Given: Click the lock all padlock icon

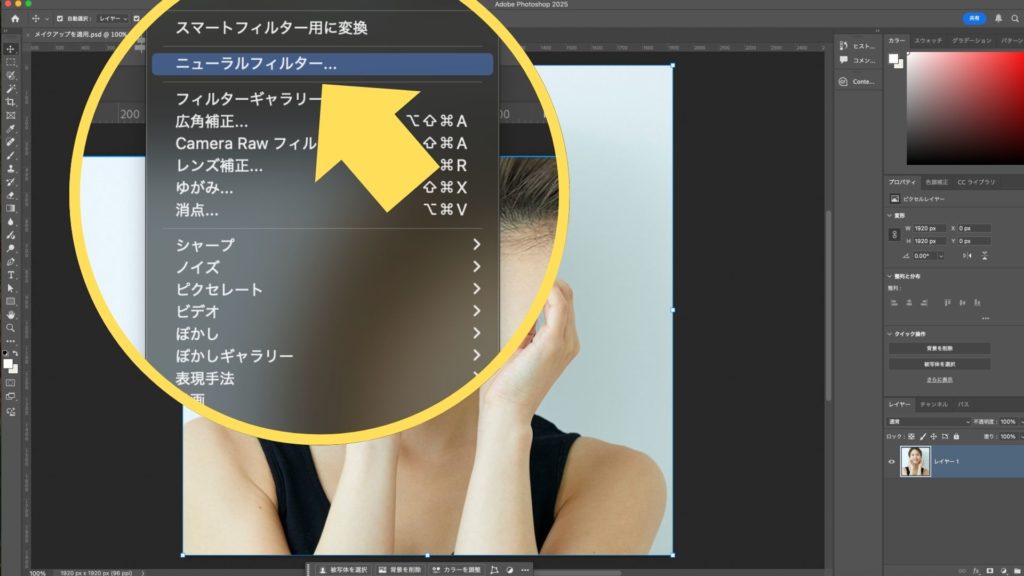Looking at the screenshot, I should pyautogui.click(x=957, y=437).
